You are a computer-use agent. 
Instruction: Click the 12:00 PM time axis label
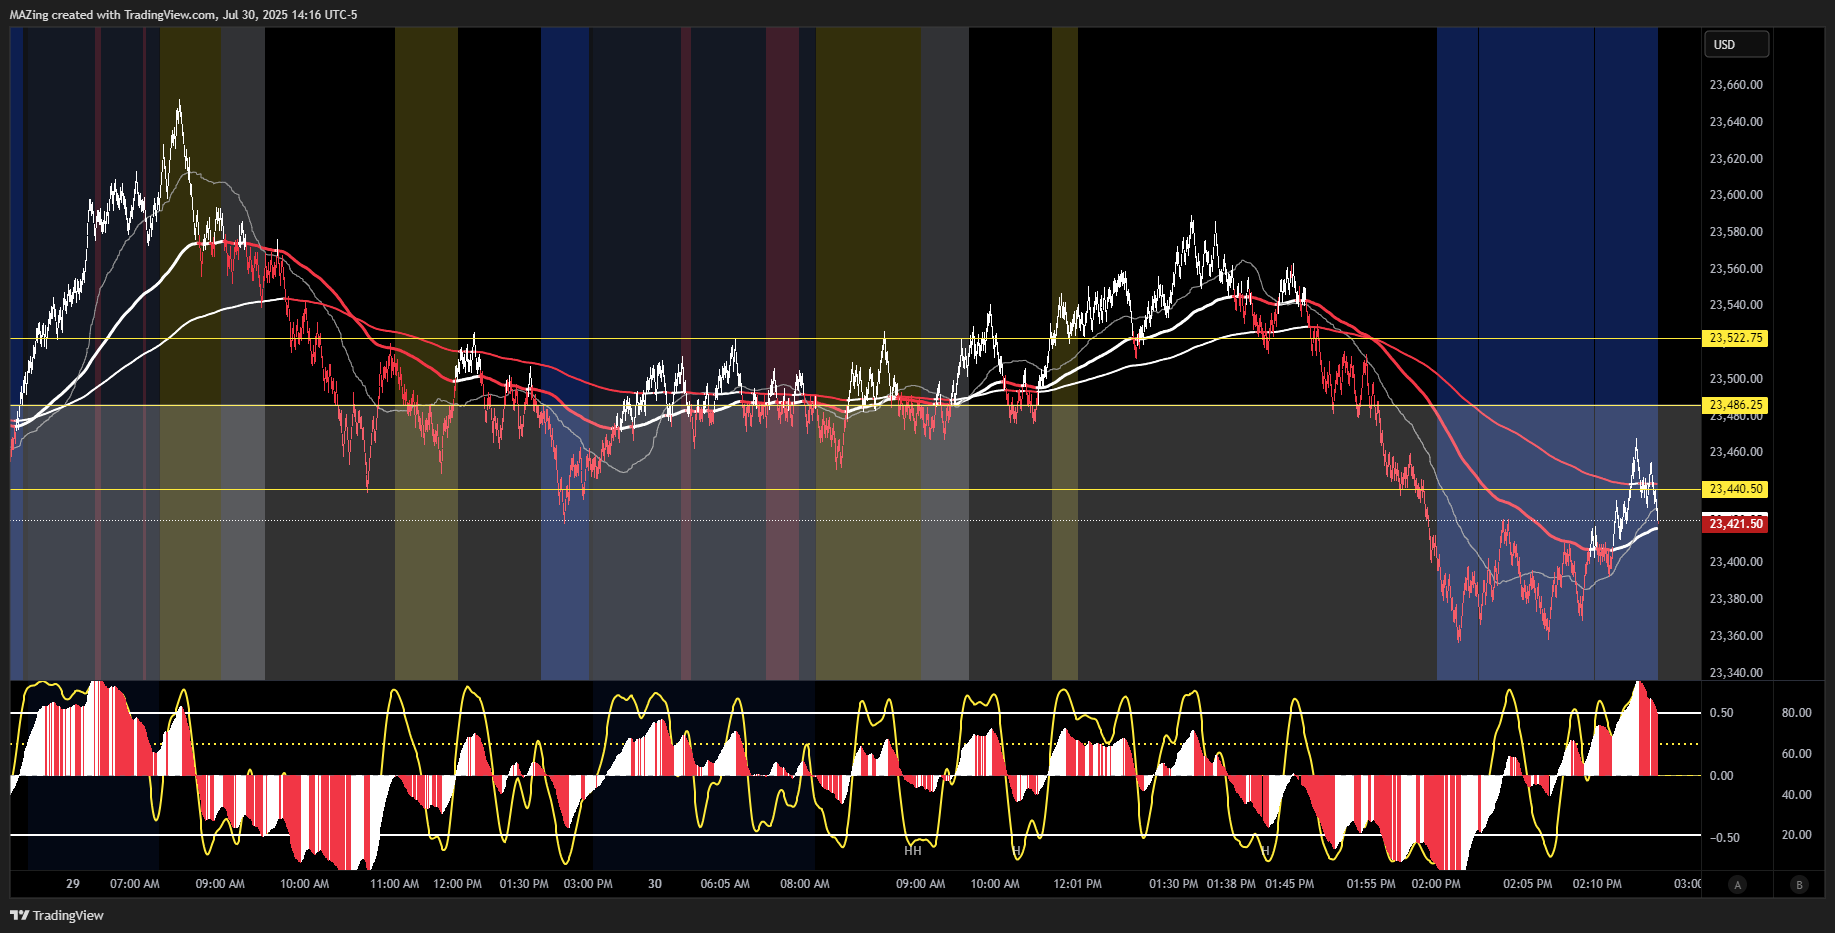coord(457,884)
